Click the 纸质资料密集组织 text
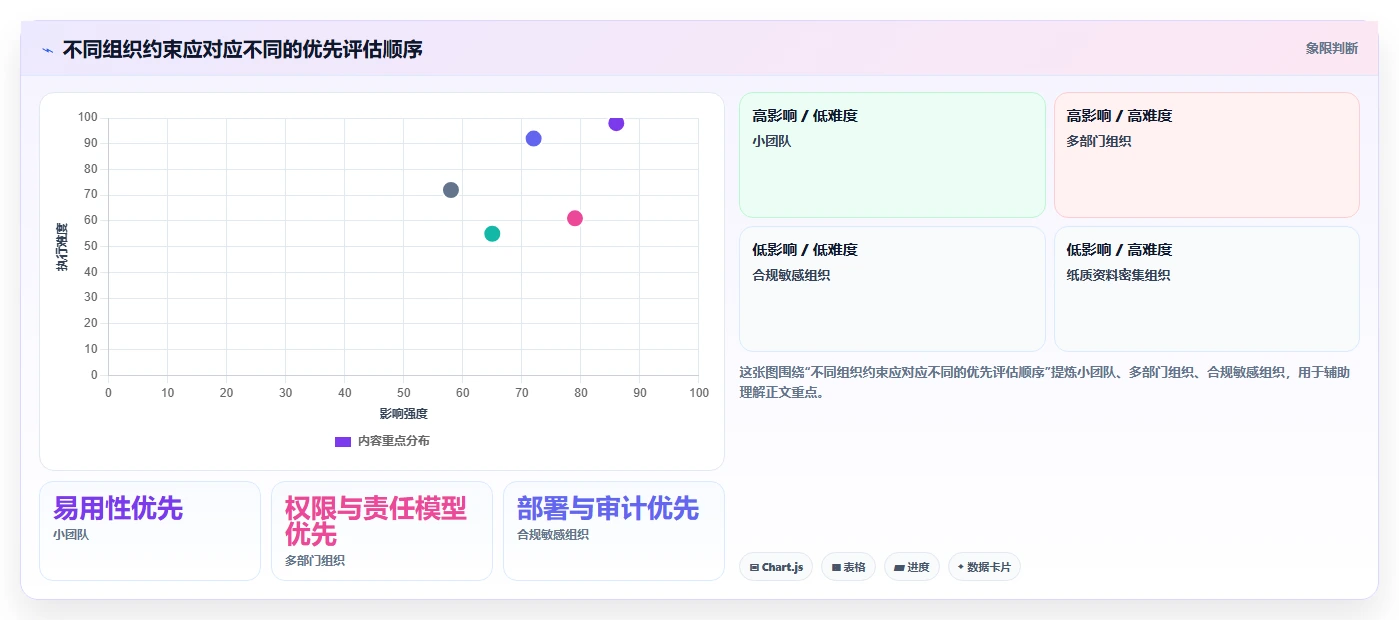 [1118, 275]
